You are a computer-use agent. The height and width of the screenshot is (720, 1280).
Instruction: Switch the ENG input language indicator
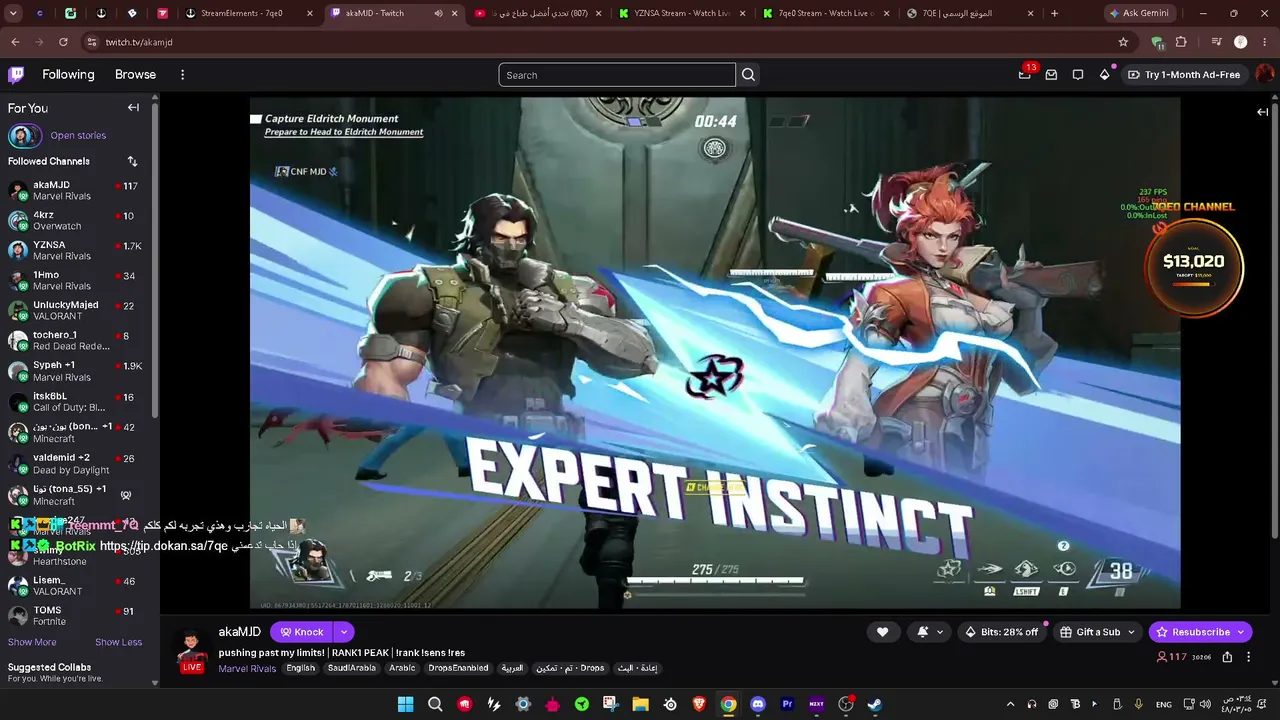[x=1164, y=705]
